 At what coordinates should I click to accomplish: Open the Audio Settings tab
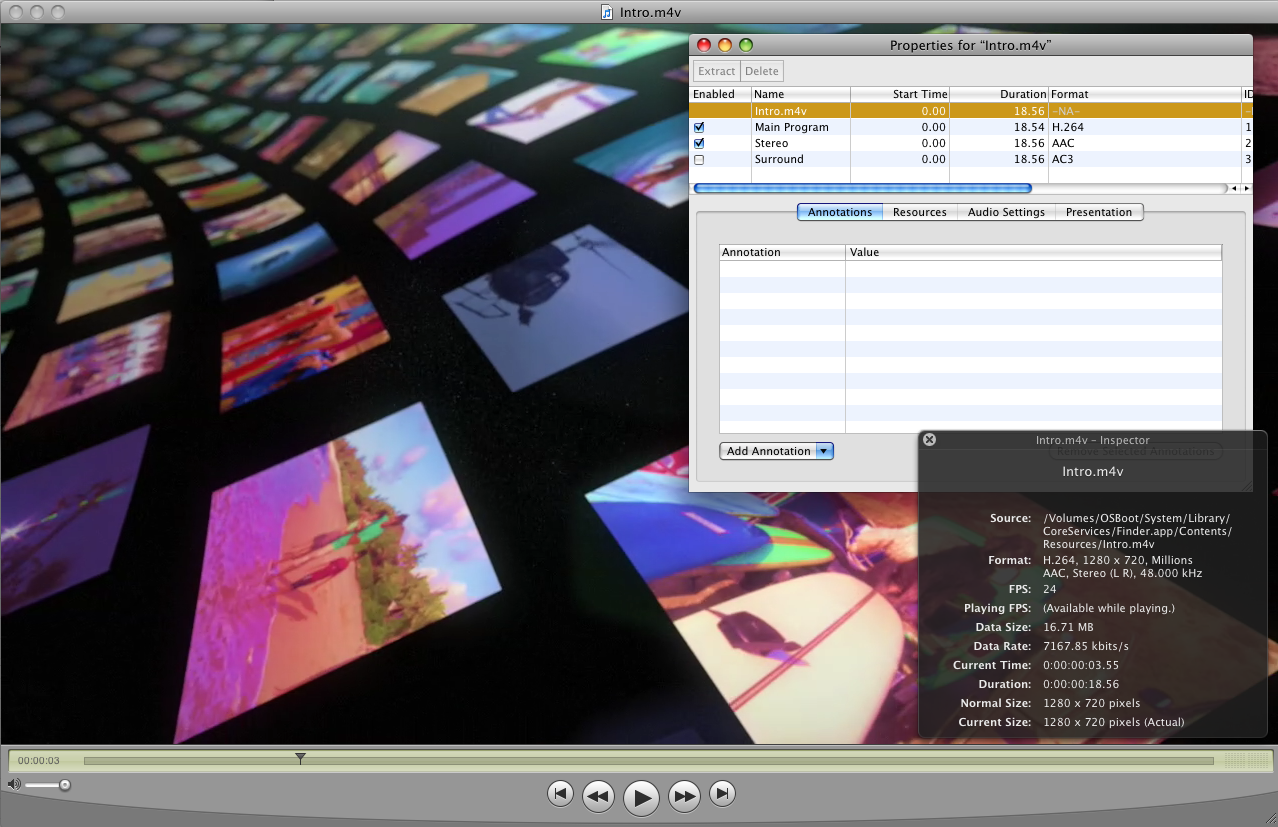click(1006, 212)
